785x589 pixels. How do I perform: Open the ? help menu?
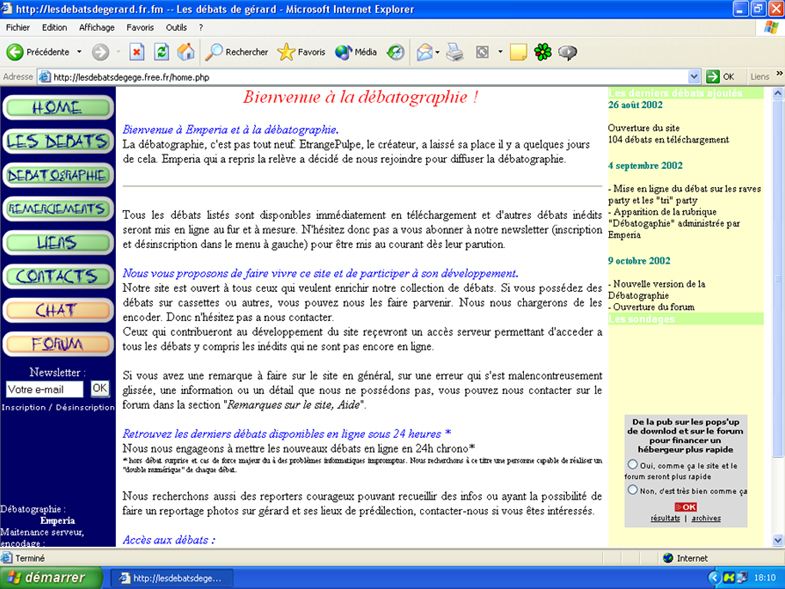click(201, 28)
